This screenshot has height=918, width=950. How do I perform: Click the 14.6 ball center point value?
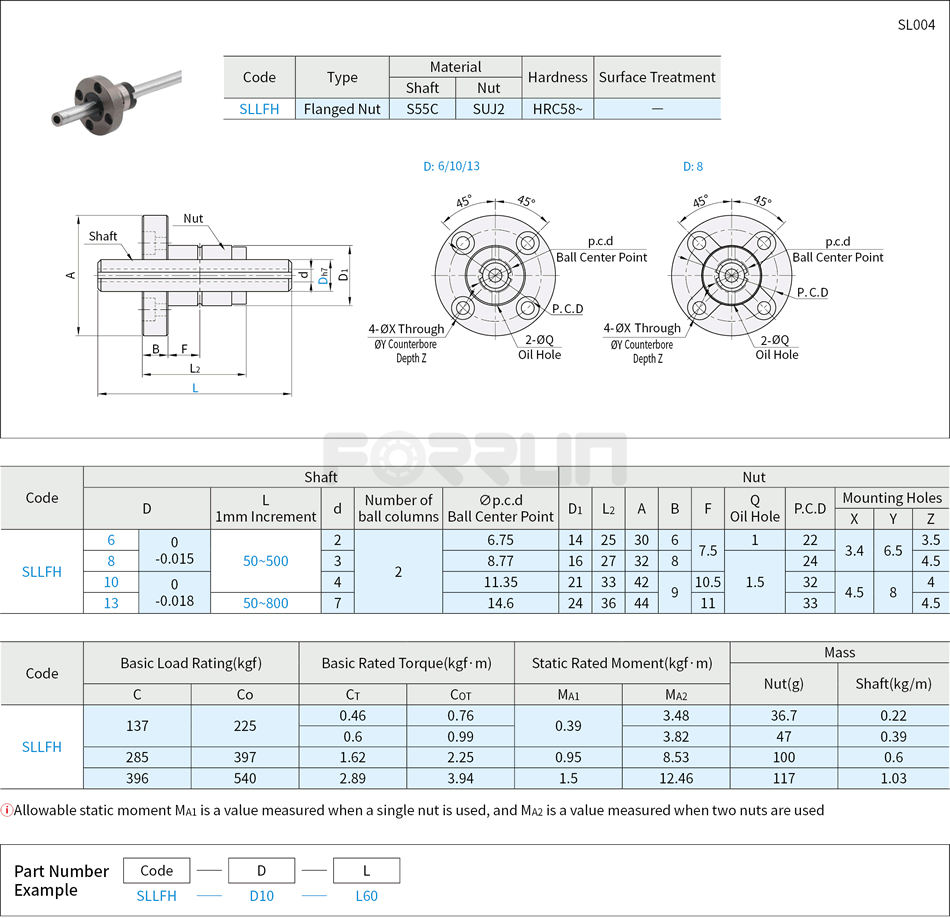pyautogui.click(x=500, y=604)
